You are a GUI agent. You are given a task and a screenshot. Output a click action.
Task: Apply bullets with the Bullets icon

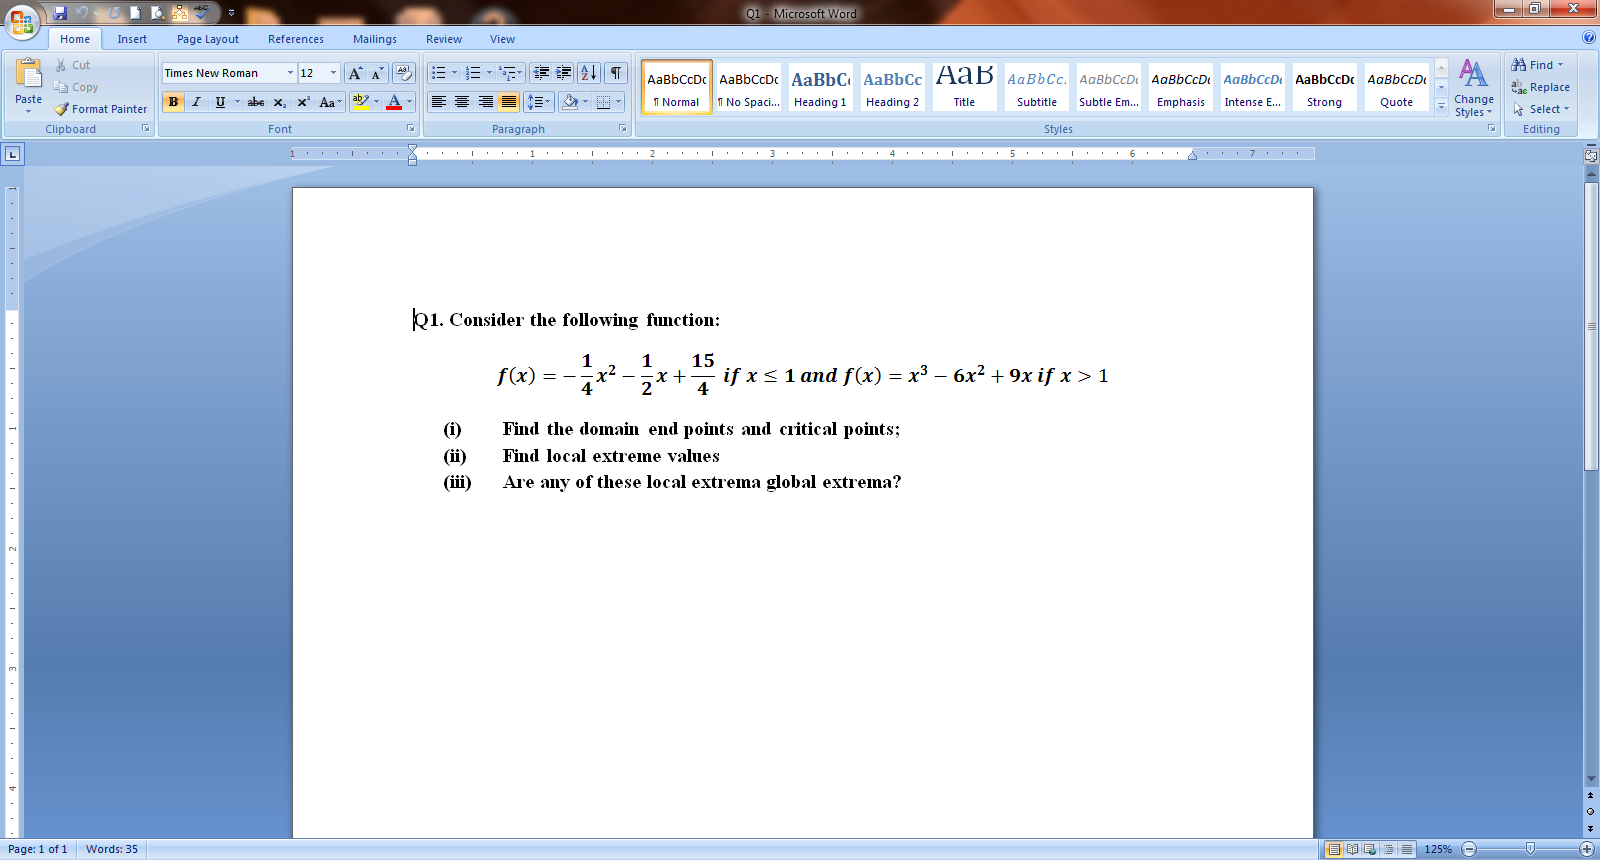(x=438, y=73)
